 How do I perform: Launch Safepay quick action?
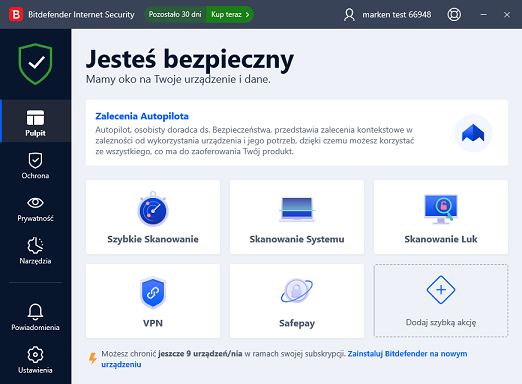pos(297,301)
